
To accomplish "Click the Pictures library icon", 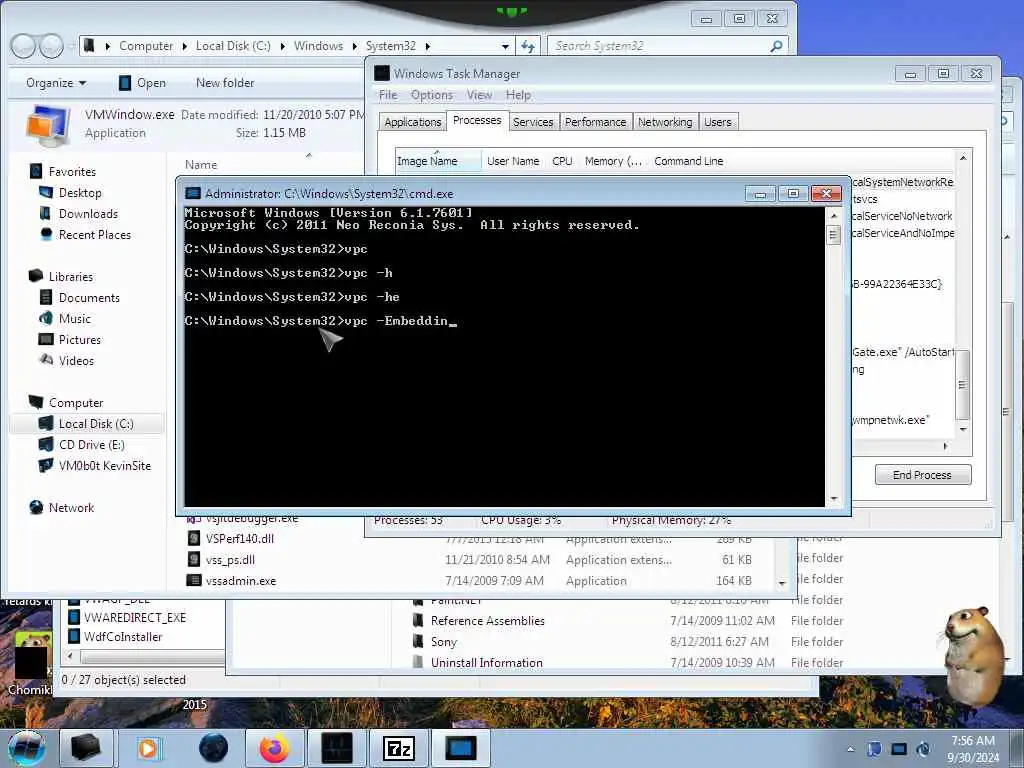I will tap(46, 339).
